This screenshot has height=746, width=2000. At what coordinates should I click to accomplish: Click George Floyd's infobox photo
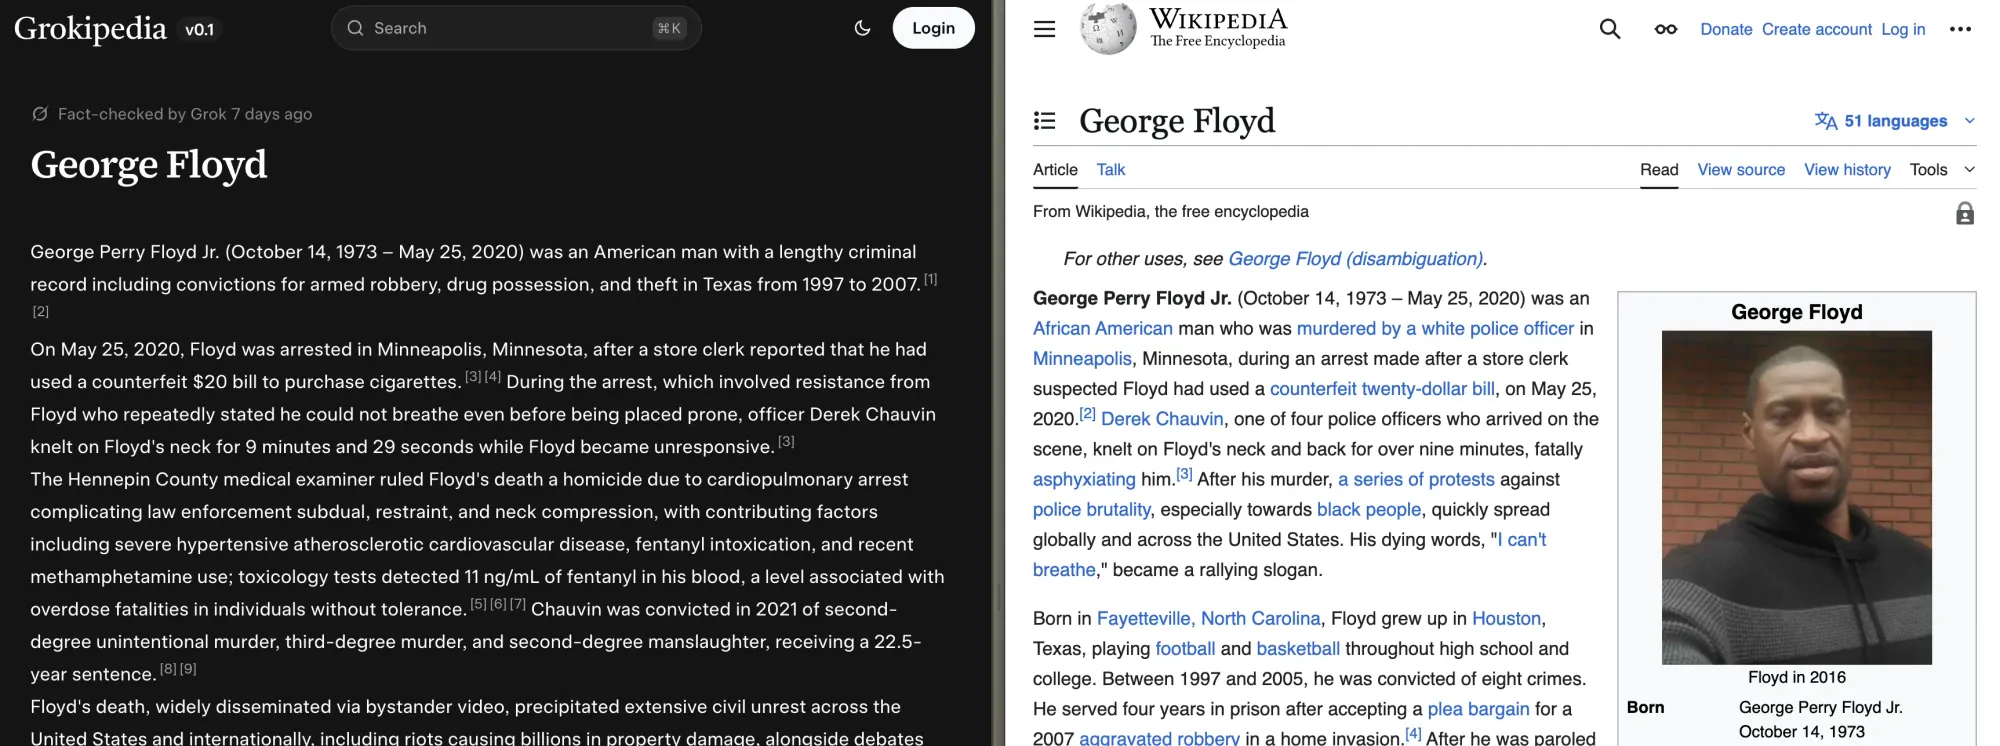pyautogui.click(x=1796, y=497)
